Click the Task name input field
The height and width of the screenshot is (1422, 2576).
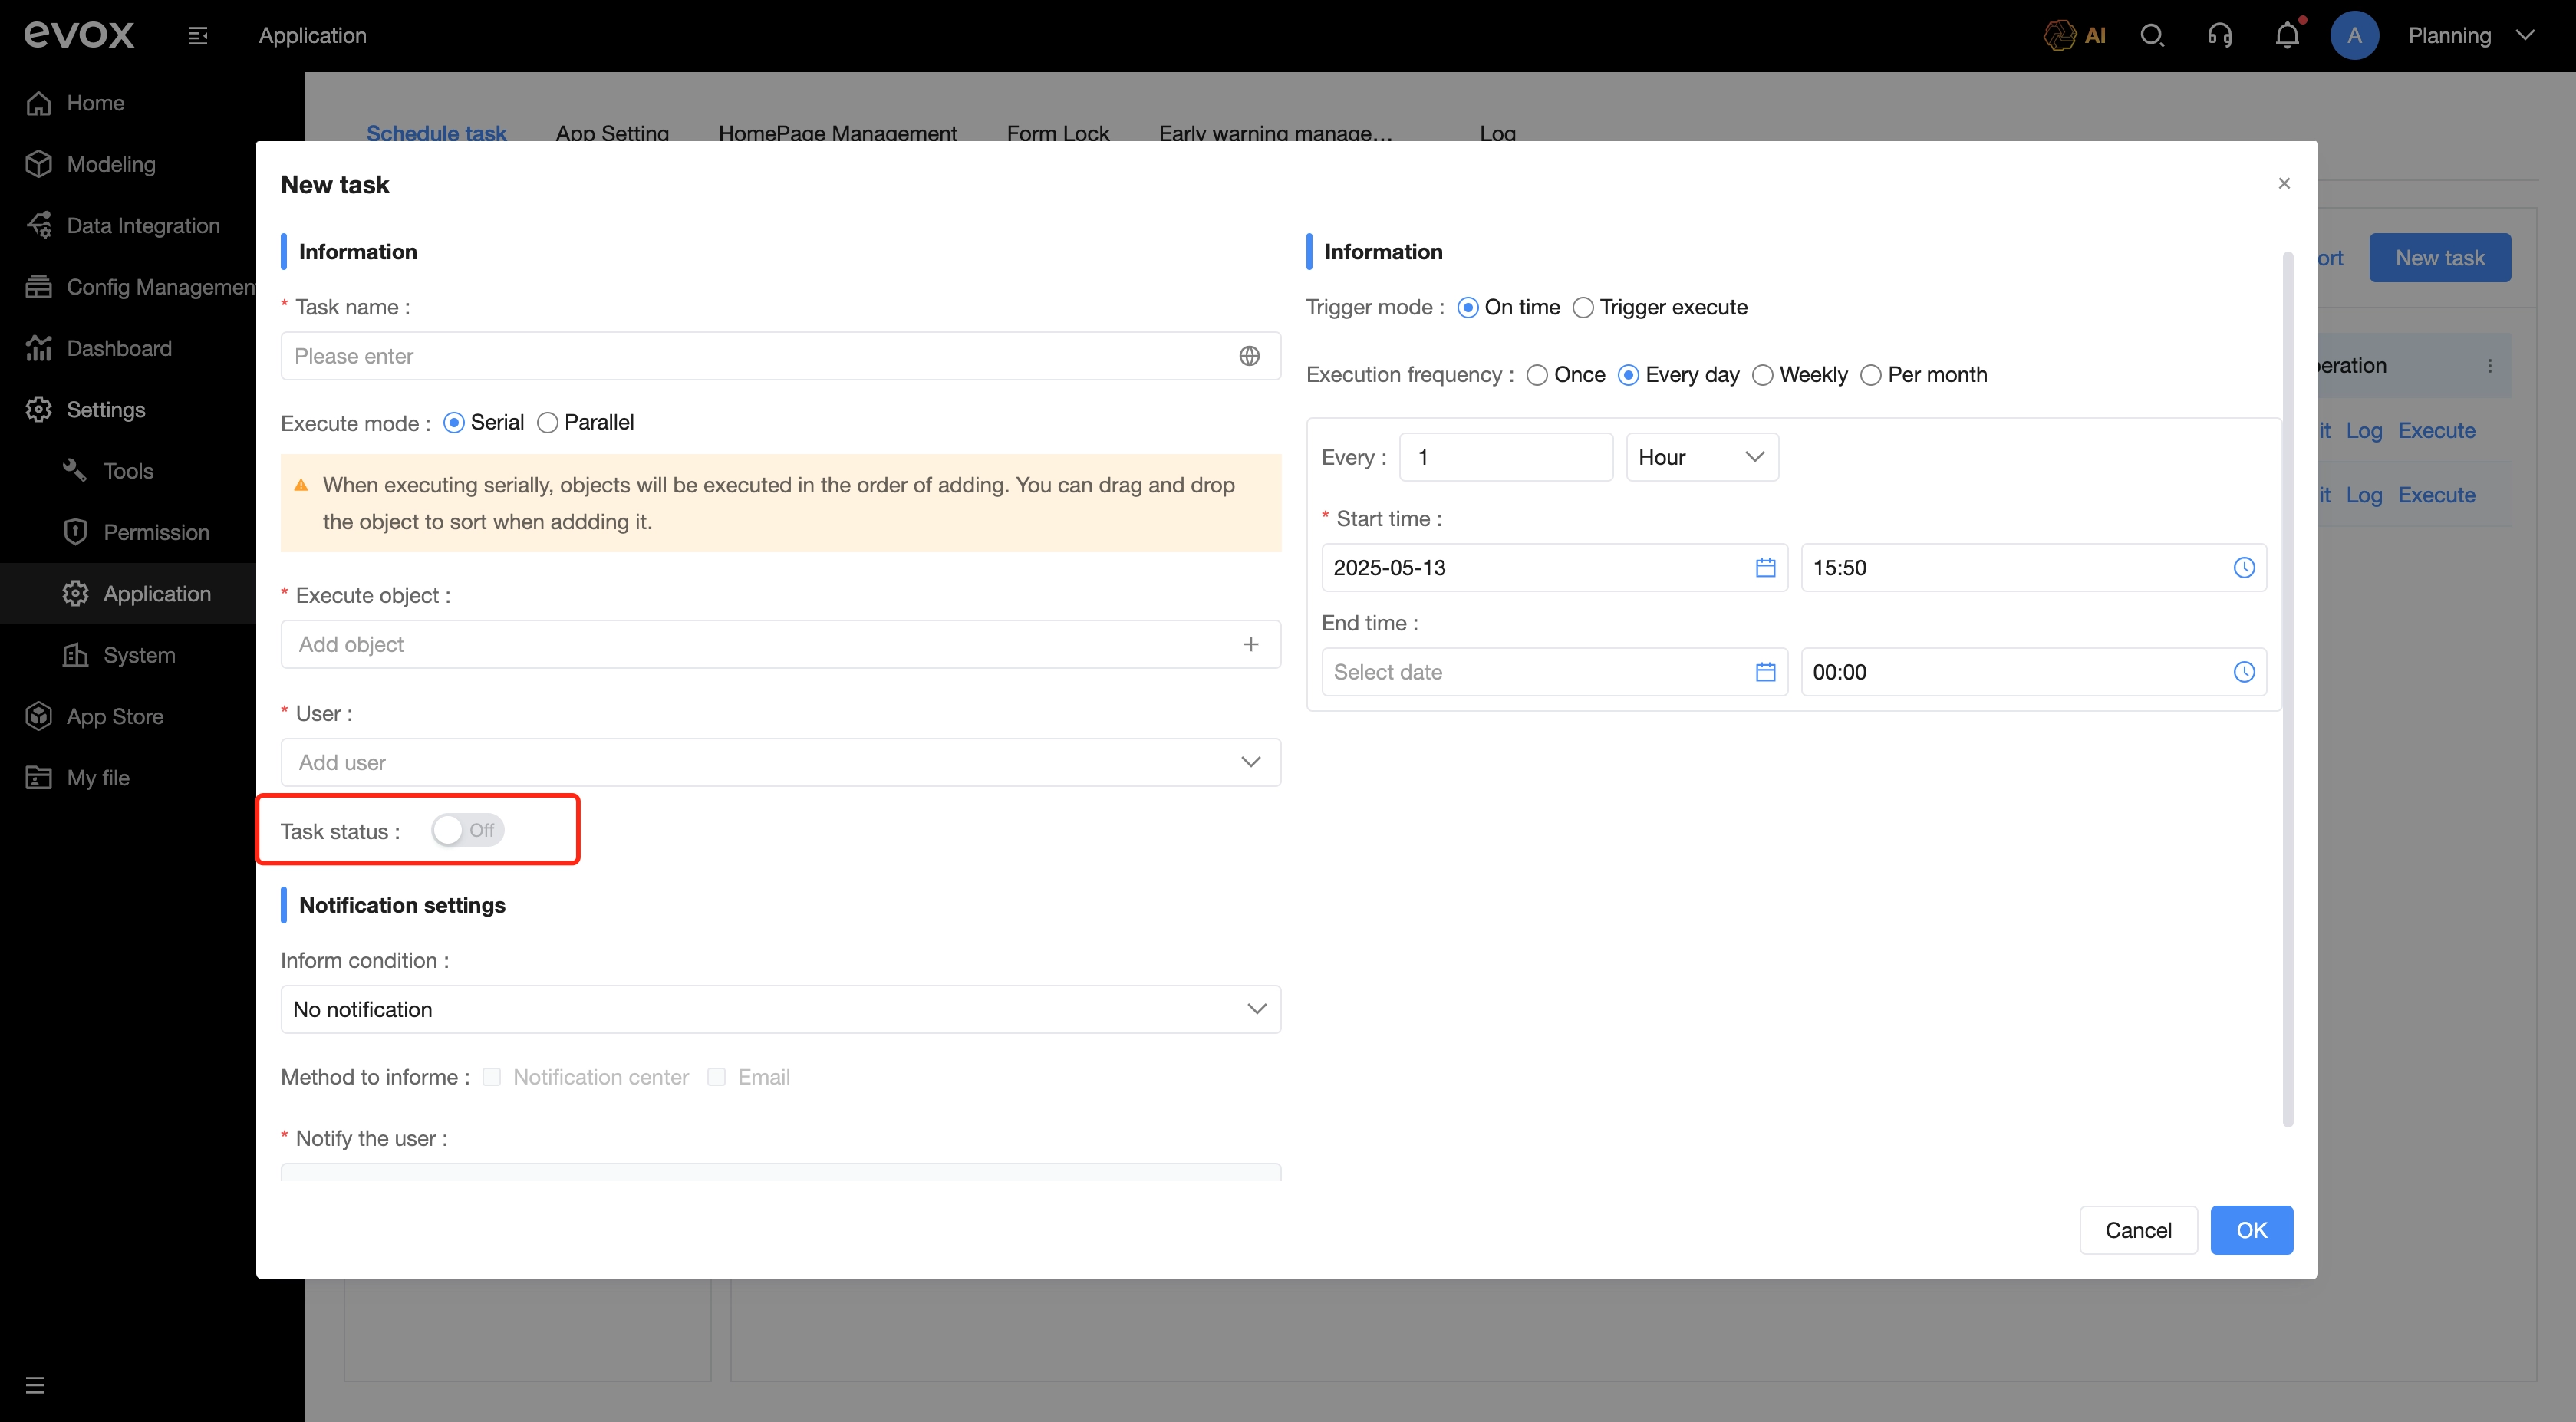780,356
